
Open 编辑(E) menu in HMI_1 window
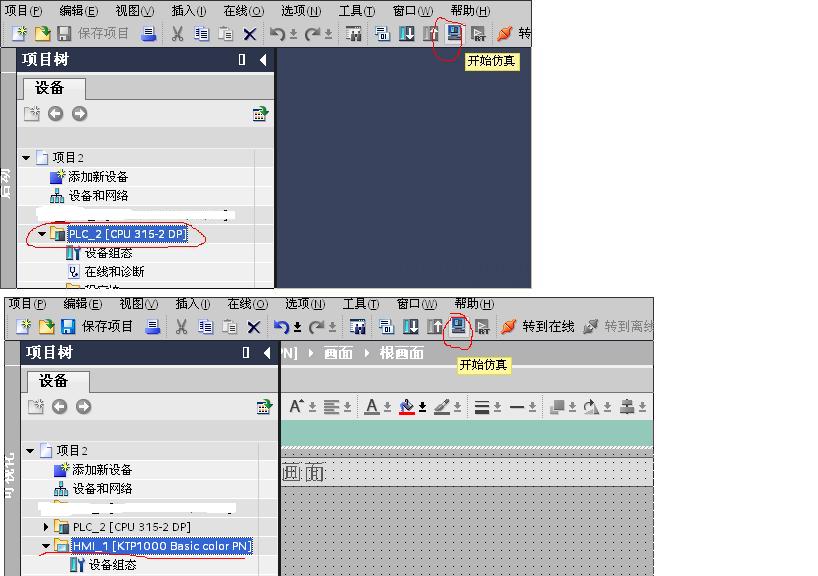(82, 304)
